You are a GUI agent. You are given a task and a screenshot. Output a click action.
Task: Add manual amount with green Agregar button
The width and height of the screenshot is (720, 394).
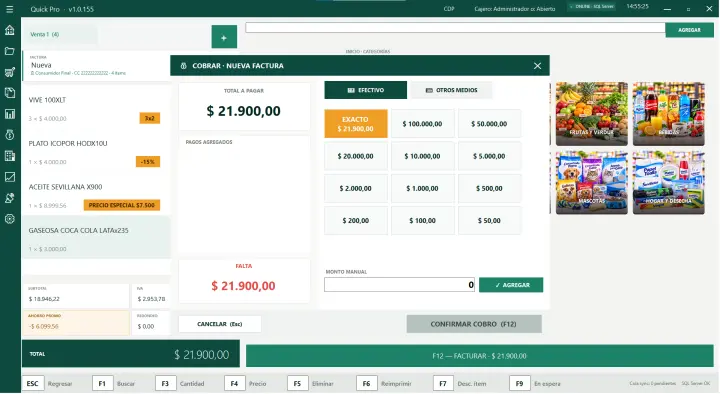[x=511, y=285]
